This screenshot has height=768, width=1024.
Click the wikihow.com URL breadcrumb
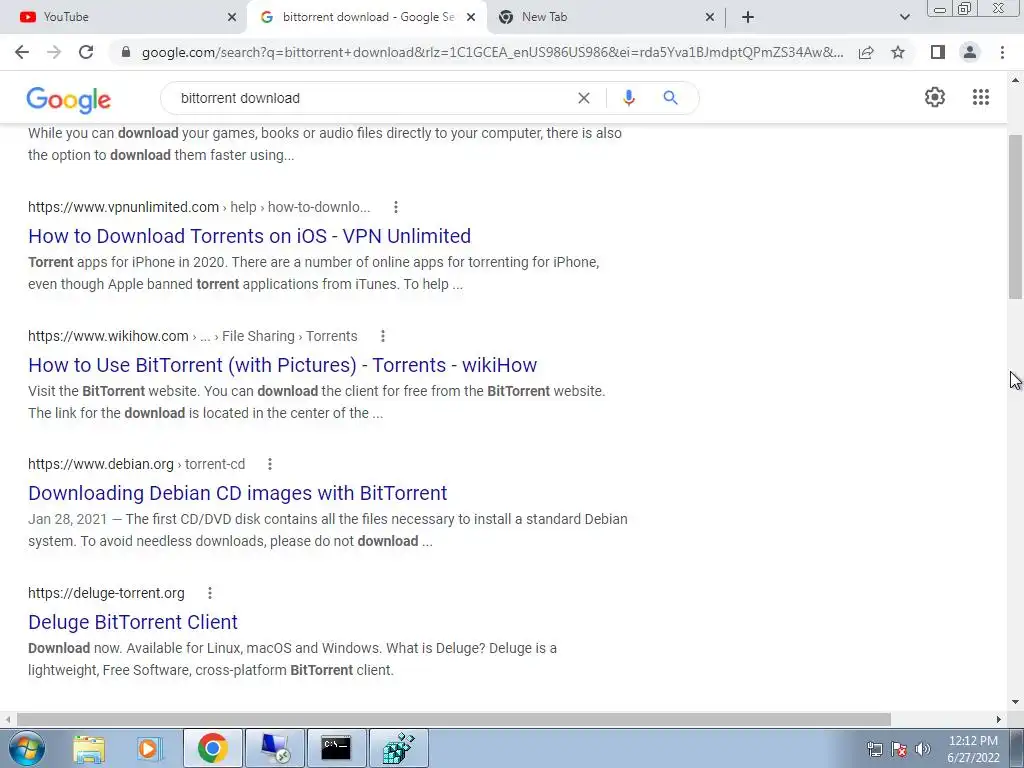tap(193, 336)
